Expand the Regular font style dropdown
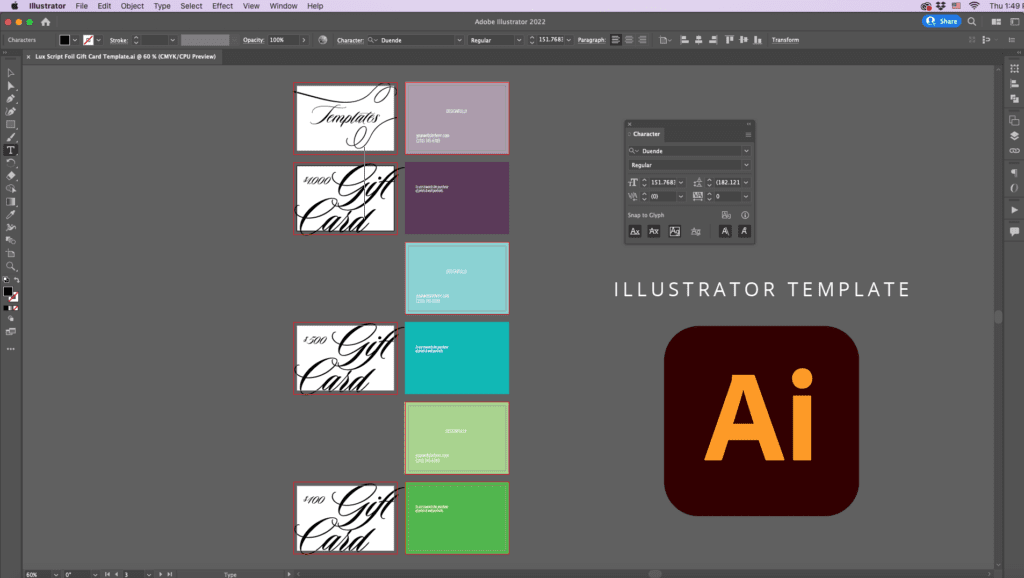 point(747,165)
